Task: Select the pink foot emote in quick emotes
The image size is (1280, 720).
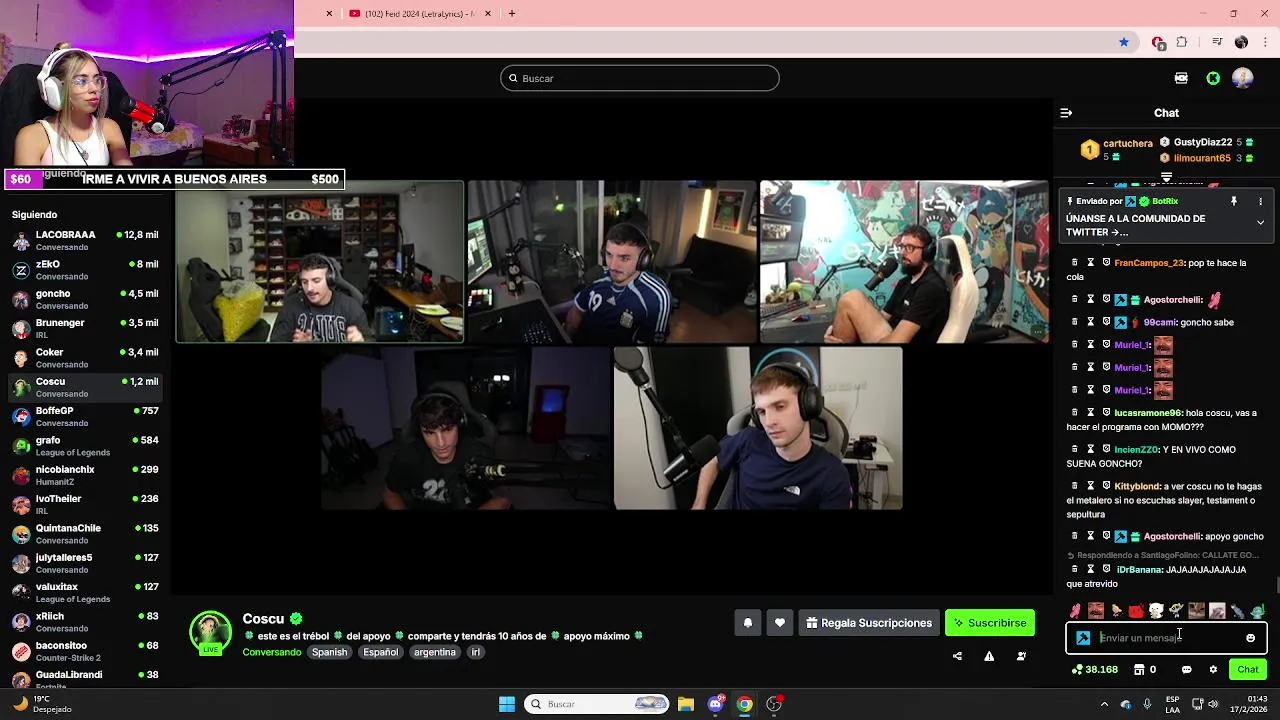Action: [1075, 611]
